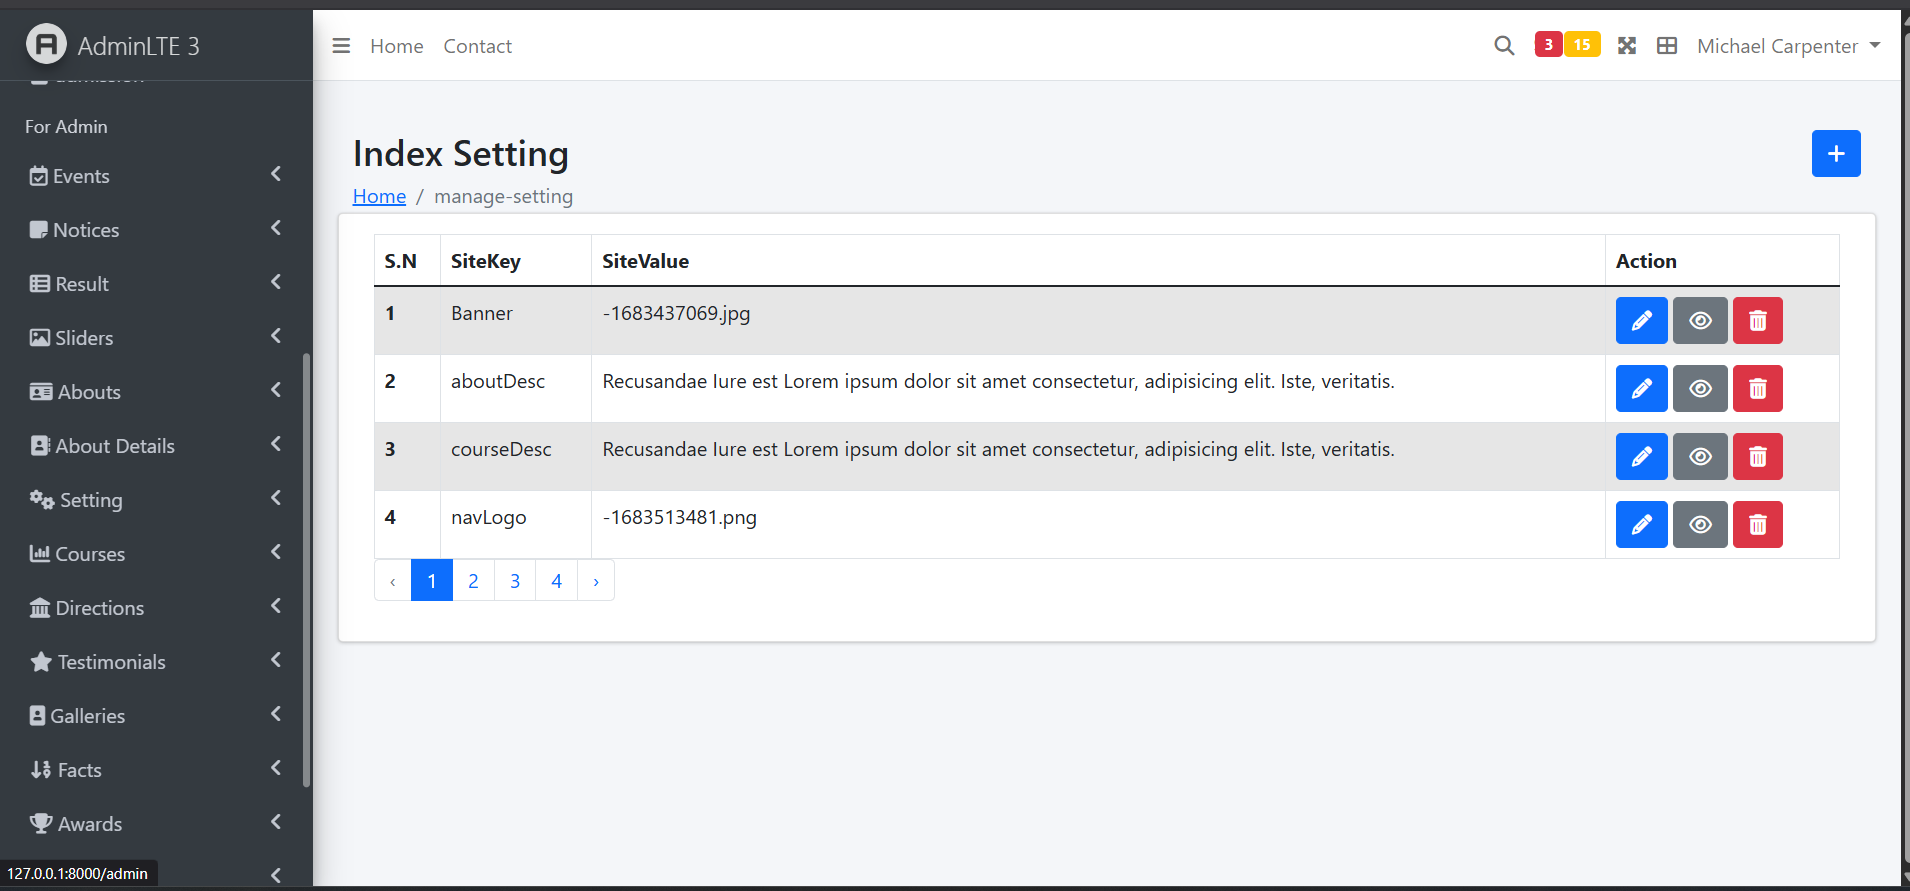Go to pagination page 4
Image resolution: width=1910 pixels, height=891 pixels.
coord(557,580)
